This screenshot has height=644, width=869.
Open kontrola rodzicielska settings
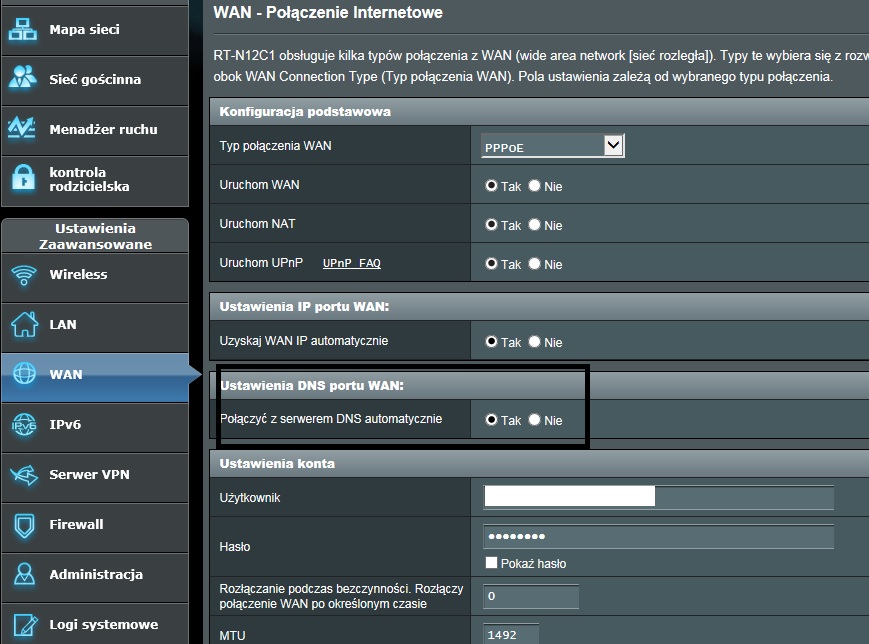tap(95, 181)
